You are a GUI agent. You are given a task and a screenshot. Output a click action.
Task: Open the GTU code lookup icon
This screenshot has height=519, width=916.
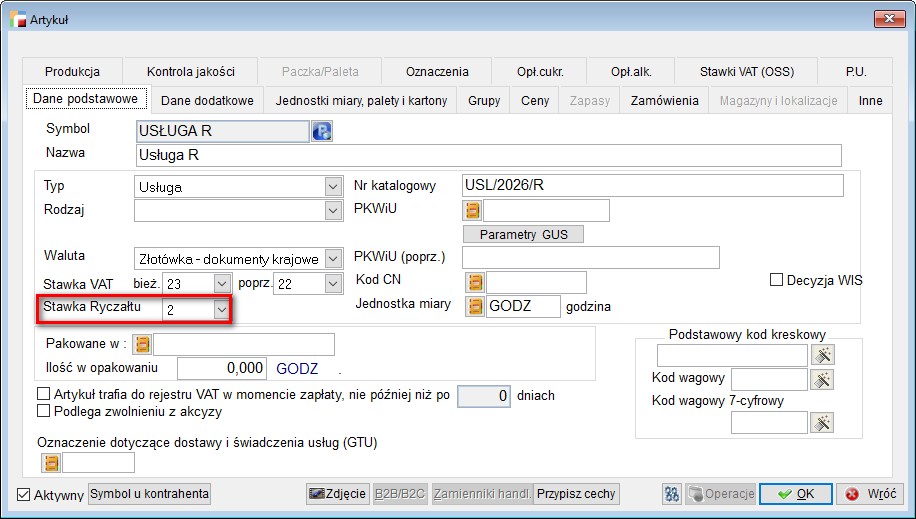click(50, 462)
